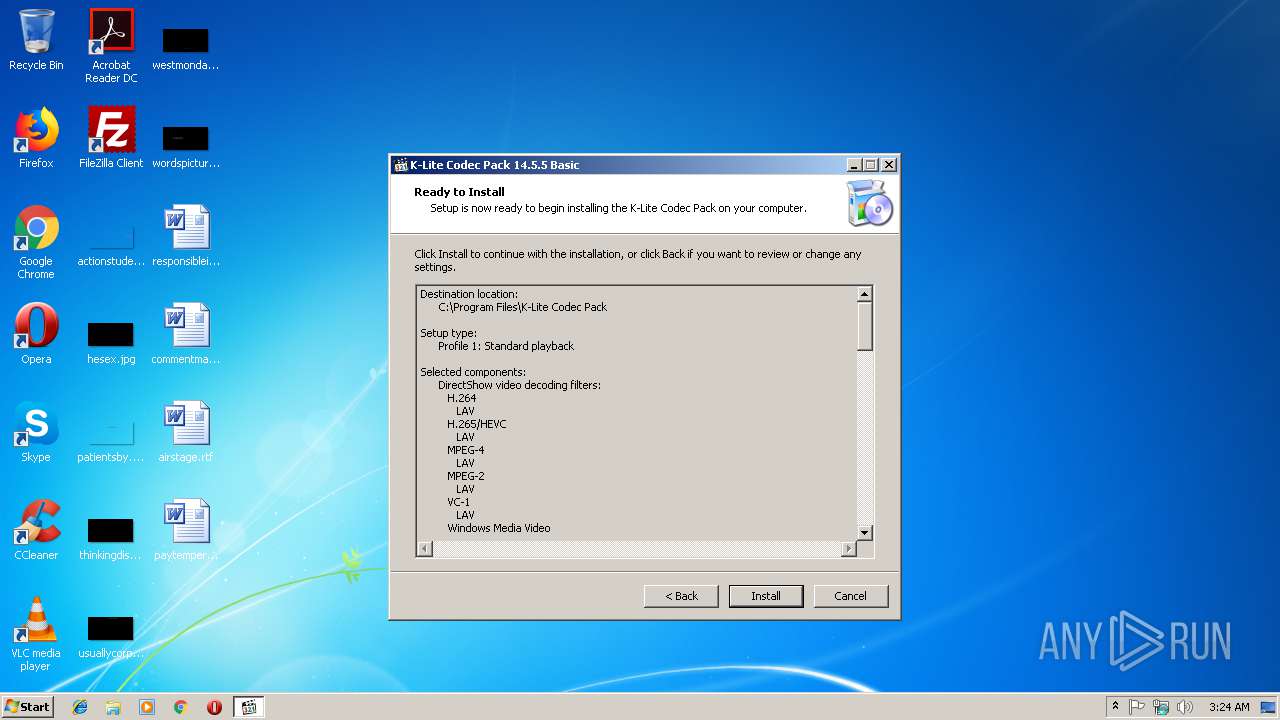Image resolution: width=1280 pixels, height=720 pixels.
Task: Click the horizontal scroll-left arrow
Action: (x=425, y=549)
